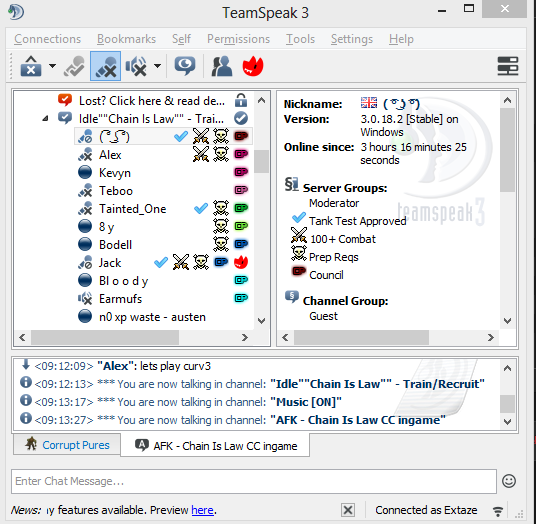Click the Toggle Away Status toolbar icon
Screen dimensions: 536x524
[x=74, y=66]
